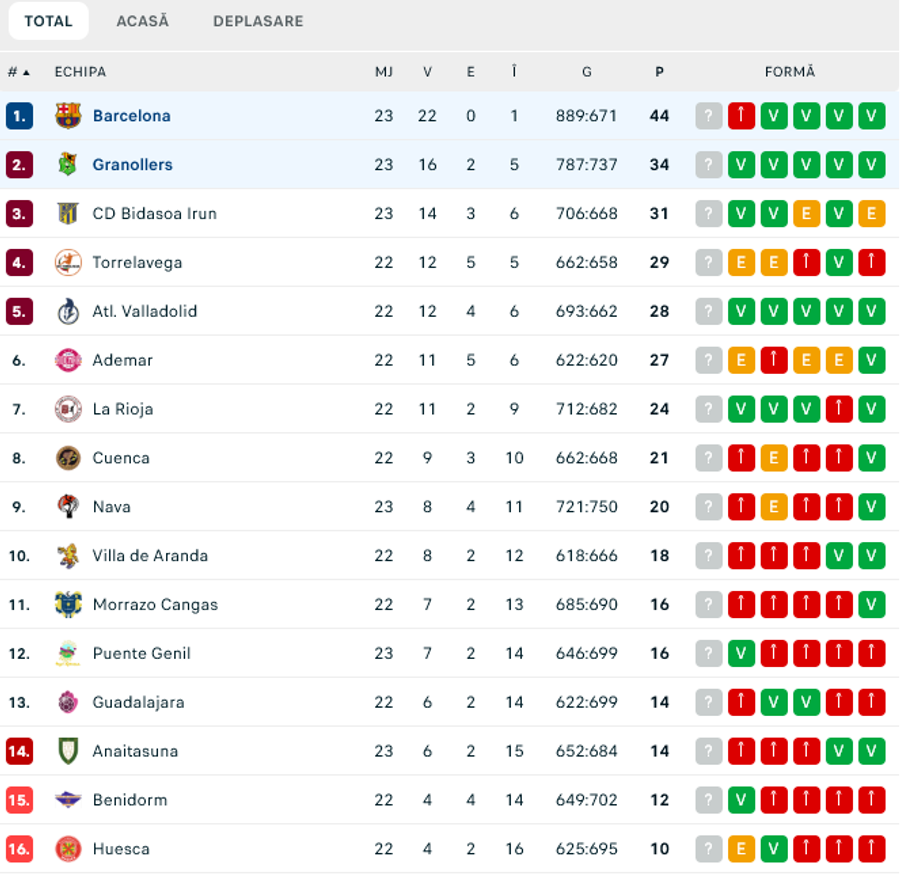Image resolution: width=900 pixels, height=886 pixels.
Task: Click Huesca's orange draw form badge
Action: 741,849
